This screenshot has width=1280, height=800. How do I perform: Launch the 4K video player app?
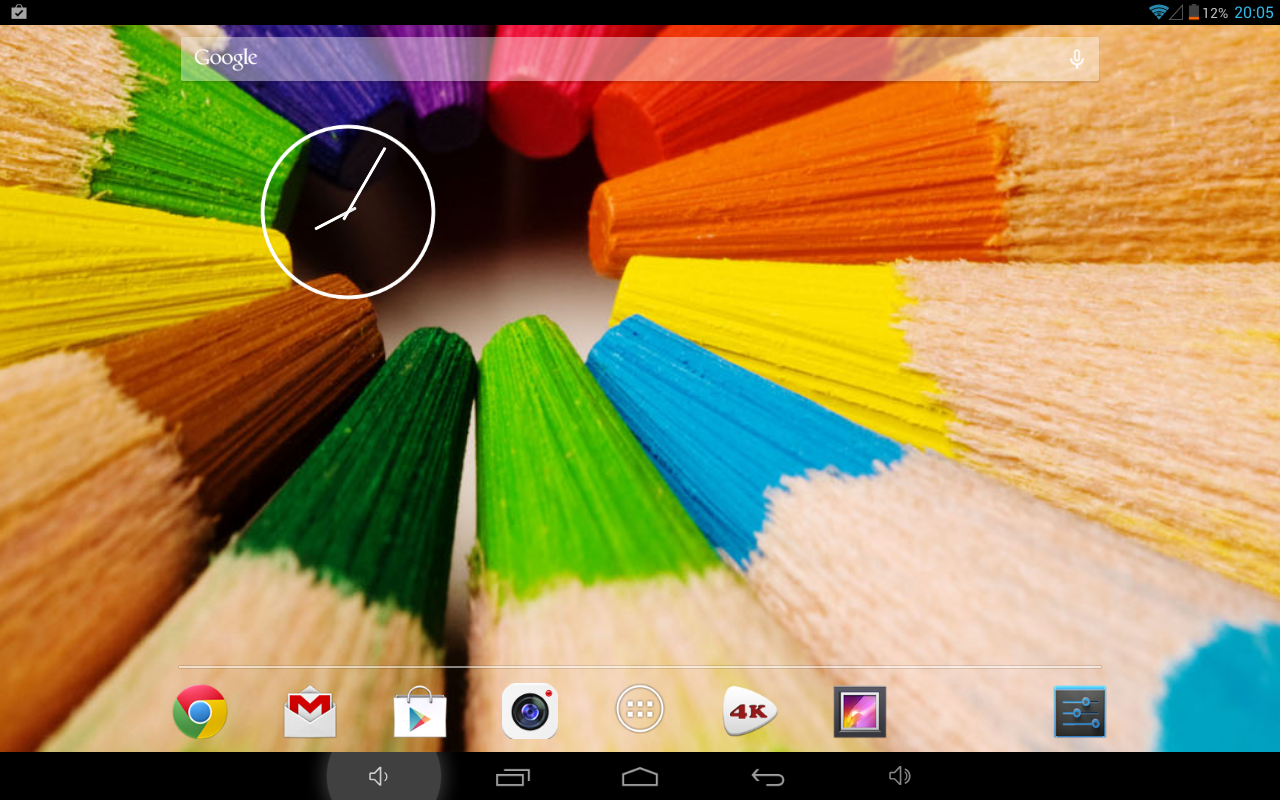[750, 712]
